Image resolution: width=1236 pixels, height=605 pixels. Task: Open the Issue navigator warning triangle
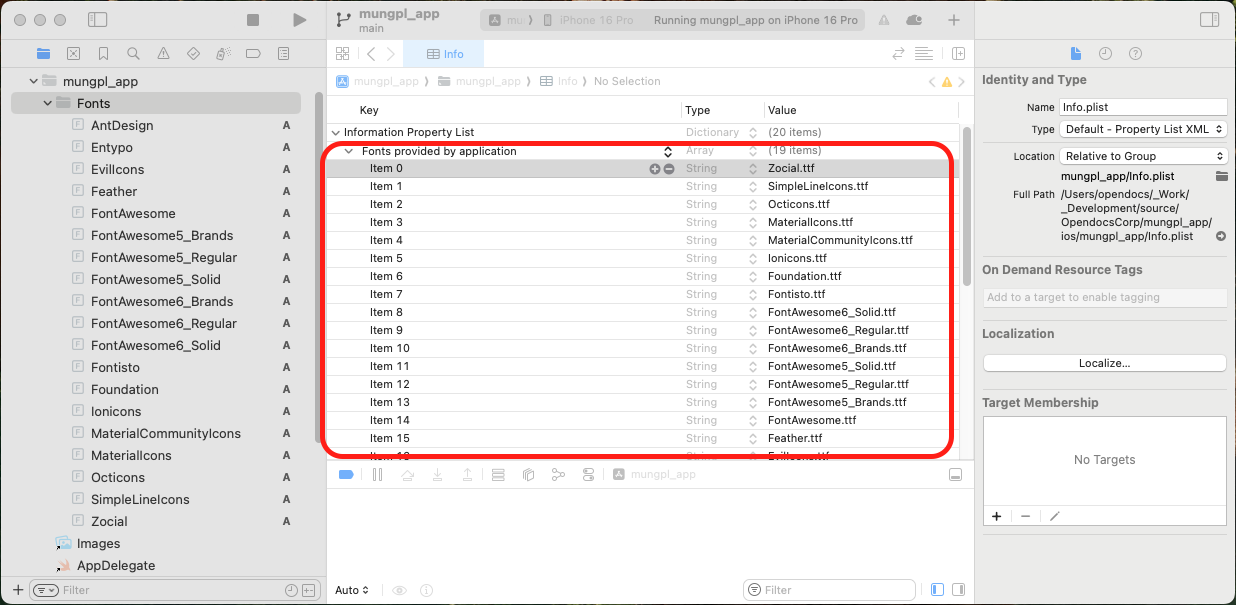[x=163, y=54]
